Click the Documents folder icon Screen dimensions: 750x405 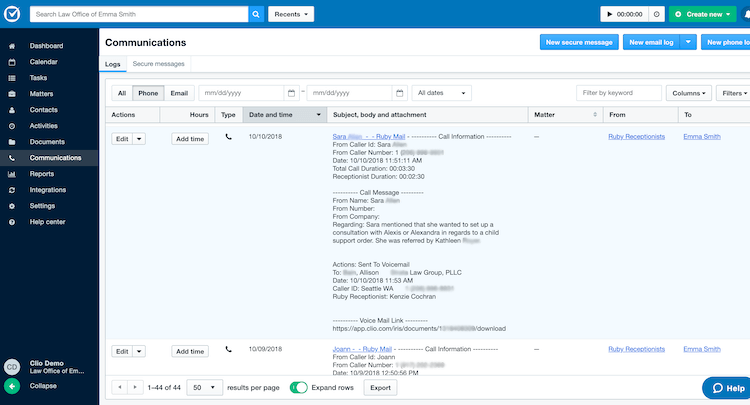12,142
